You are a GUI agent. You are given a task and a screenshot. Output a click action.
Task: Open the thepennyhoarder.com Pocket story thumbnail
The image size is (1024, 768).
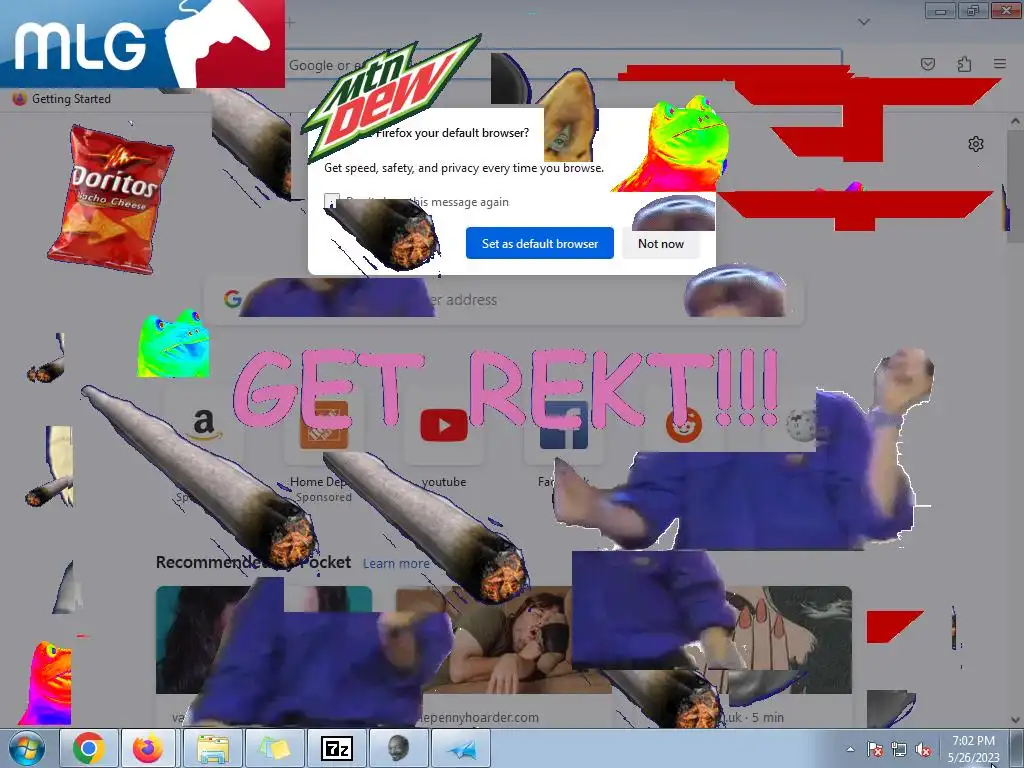[x=503, y=640]
